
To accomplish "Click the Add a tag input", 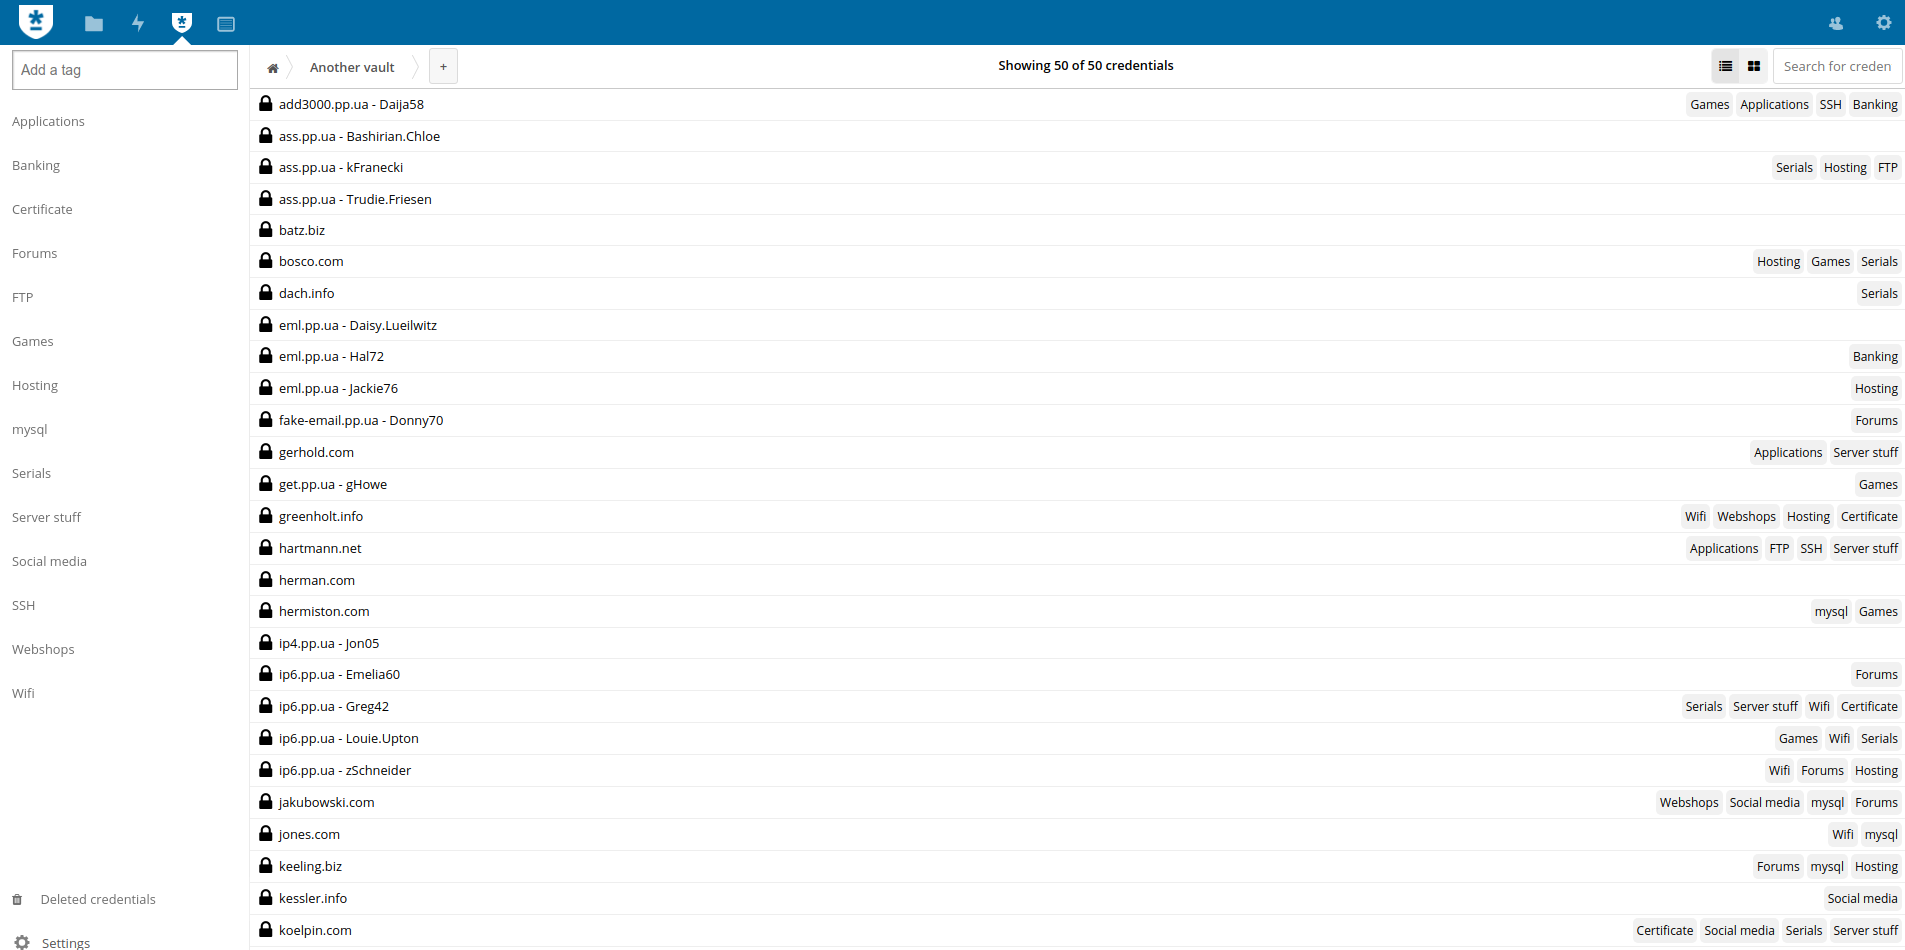I will (x=125, y=70).
